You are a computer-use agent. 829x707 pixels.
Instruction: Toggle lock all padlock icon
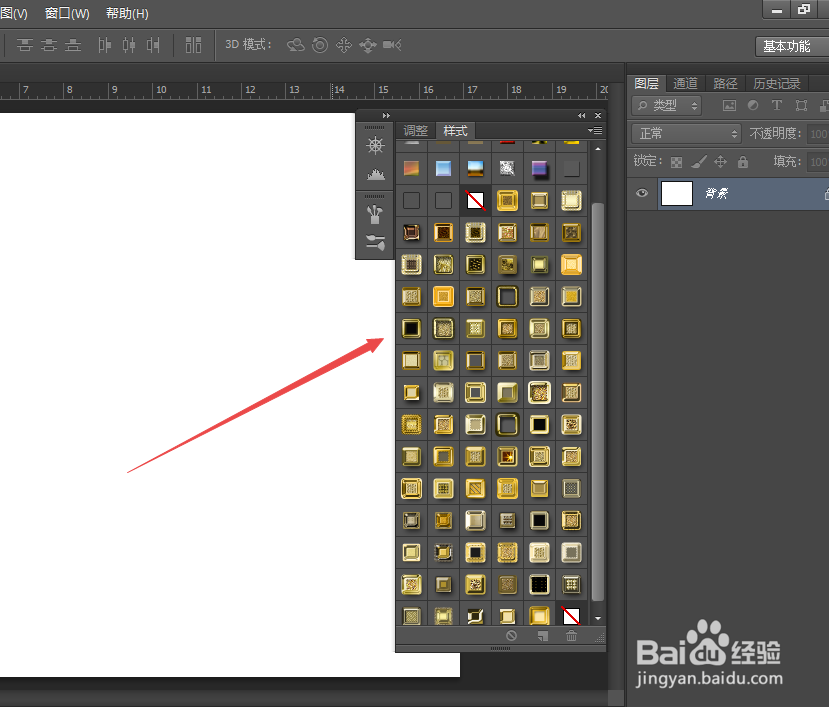point(743,162)
